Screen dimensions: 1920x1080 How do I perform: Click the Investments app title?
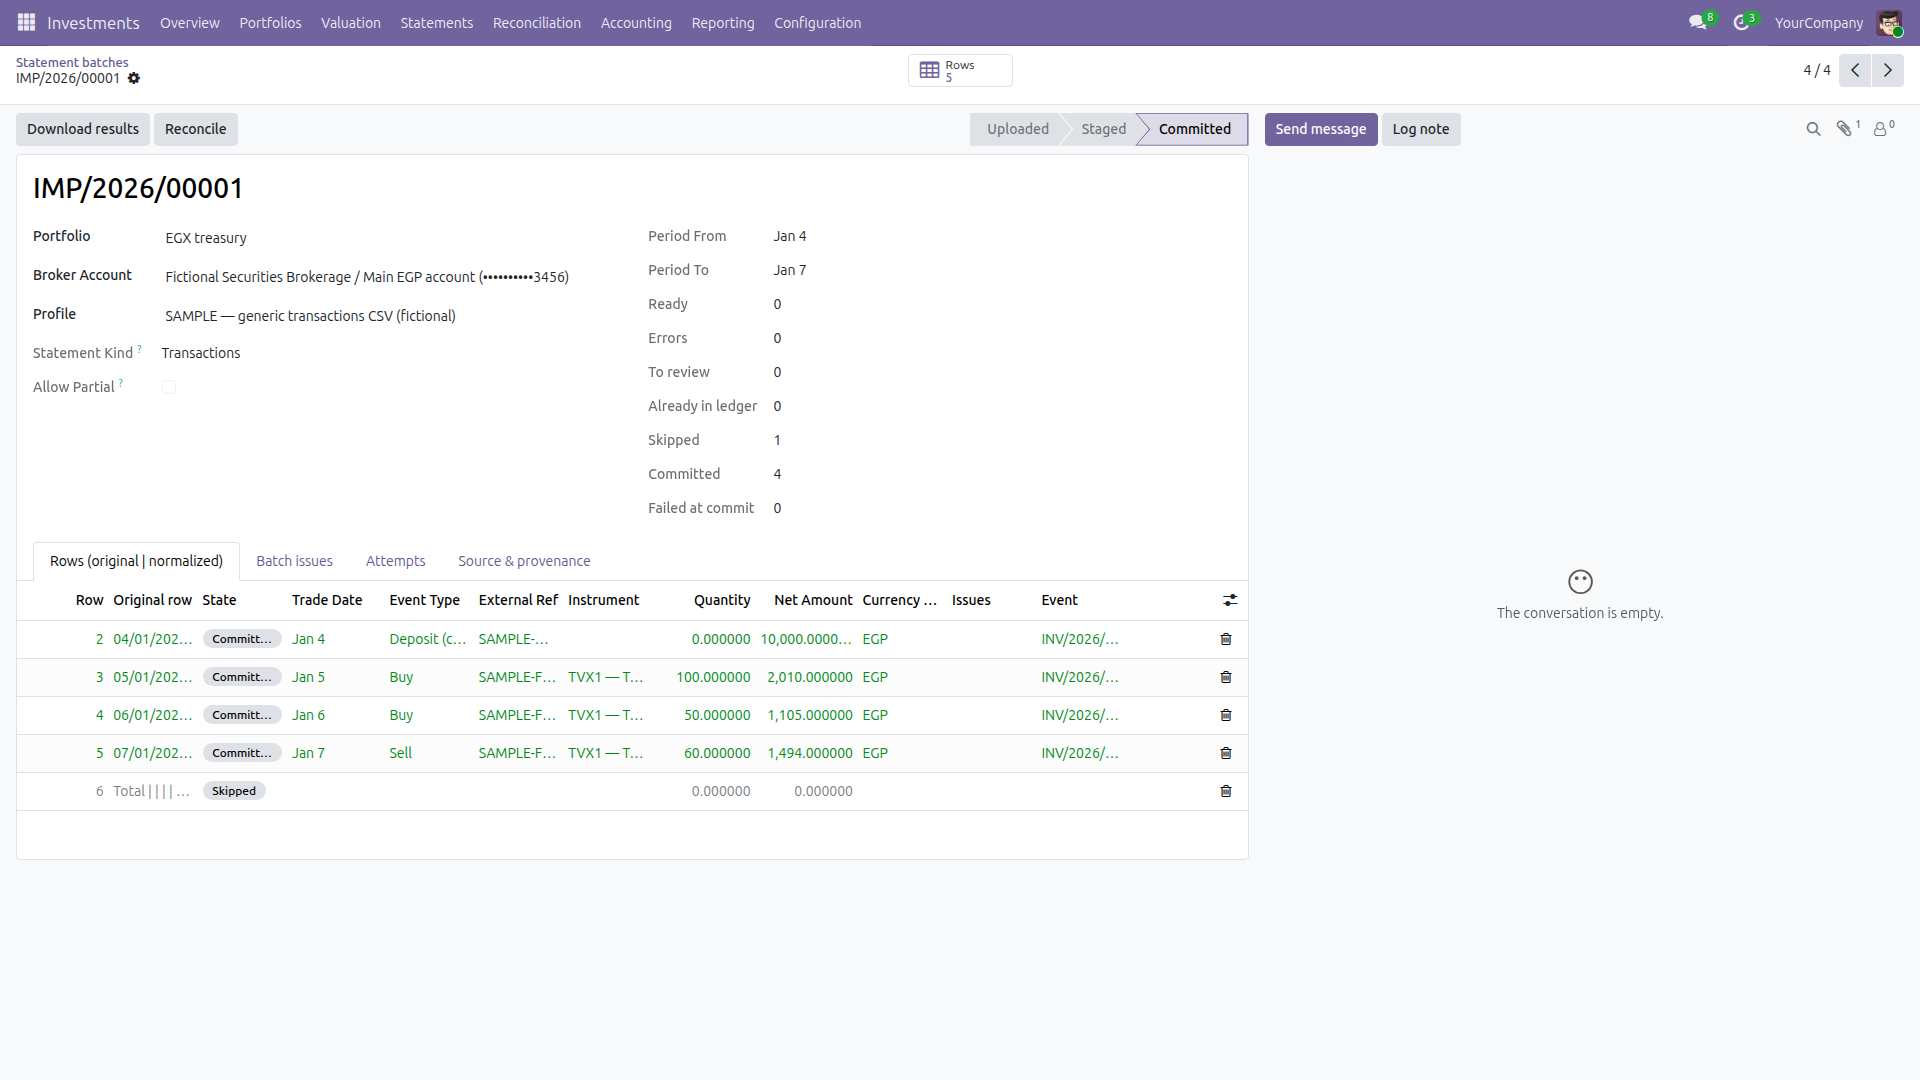click(93, 22)
